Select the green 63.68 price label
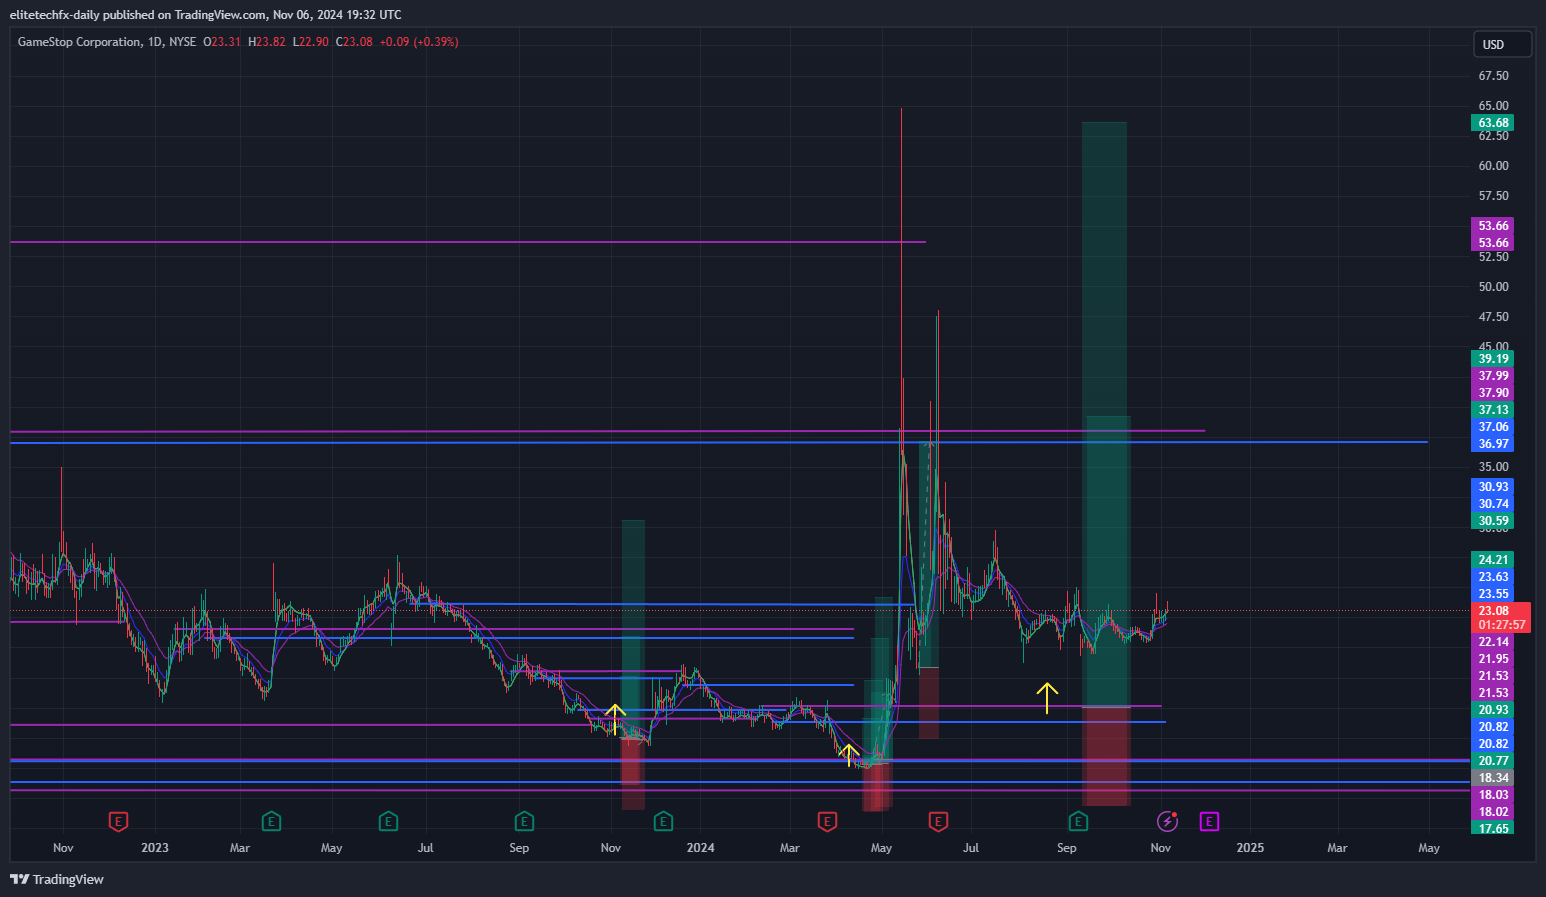Image resolution: width=1546 pixels, height=897 pixels. [x=1492, y=123]
